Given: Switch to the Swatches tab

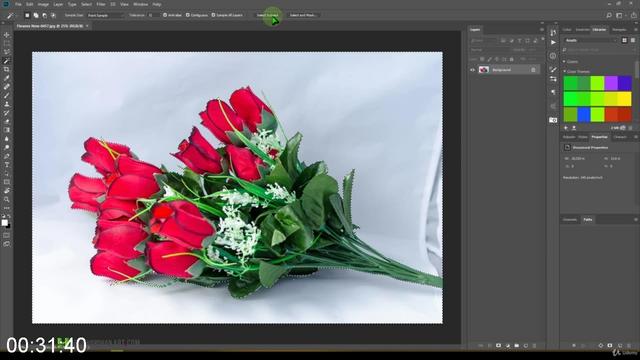Looking at the screenshot, I should tap(582, 29).
